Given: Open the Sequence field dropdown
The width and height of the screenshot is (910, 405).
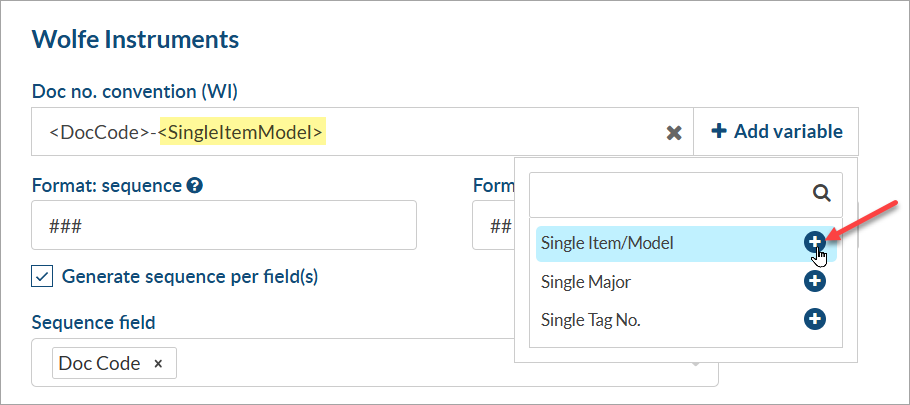Looking at the screenshot, I should click(x=696, y=363).
